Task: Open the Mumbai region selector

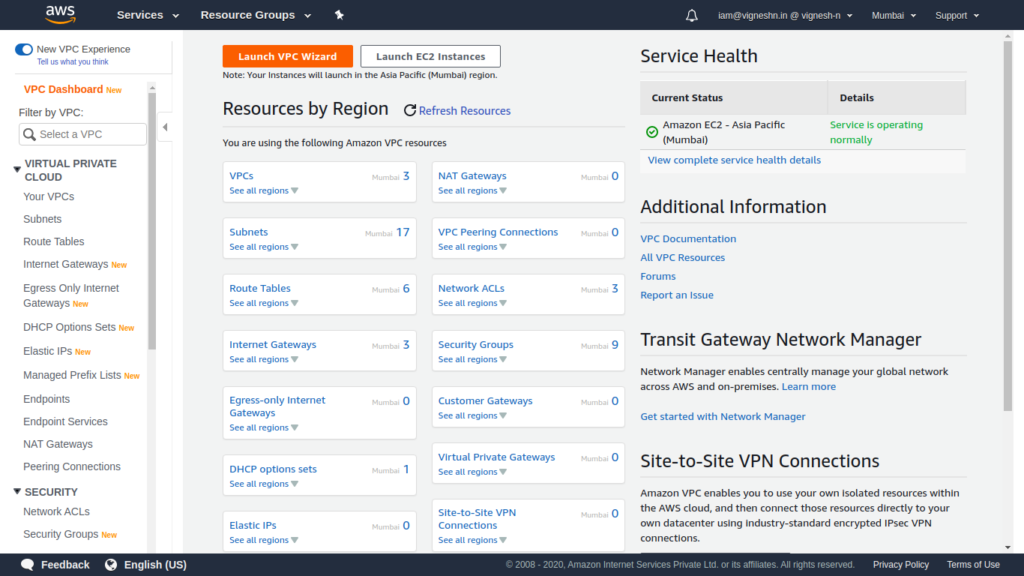Action: 893,15
